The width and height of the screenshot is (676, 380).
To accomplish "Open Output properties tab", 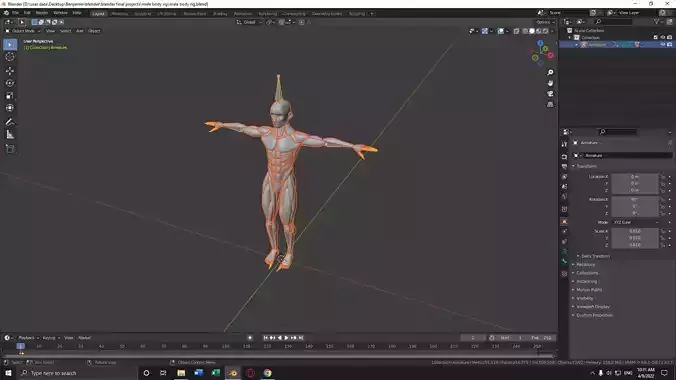I will (x=564, y=166).
